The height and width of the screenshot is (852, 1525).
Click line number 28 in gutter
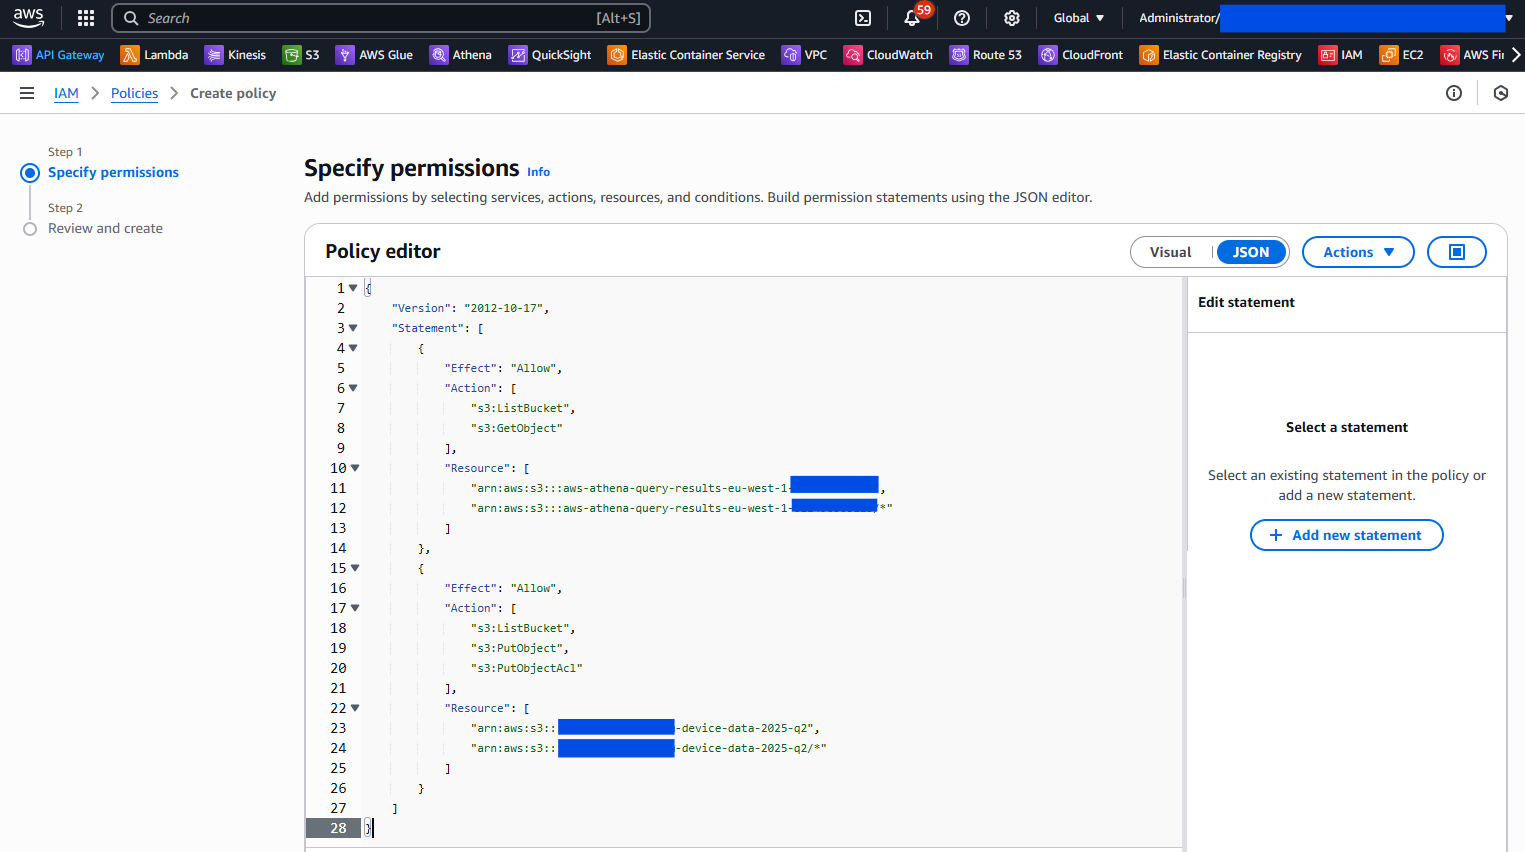(x=338, y=828)
